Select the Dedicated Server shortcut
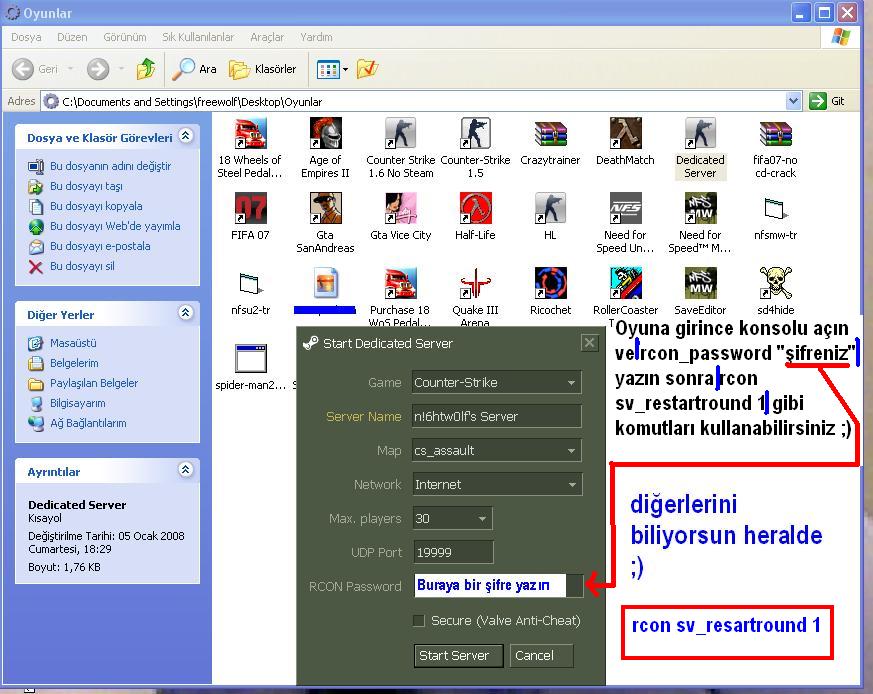The width and height of the screenshot is (873, 694). [x=700, y=148]
